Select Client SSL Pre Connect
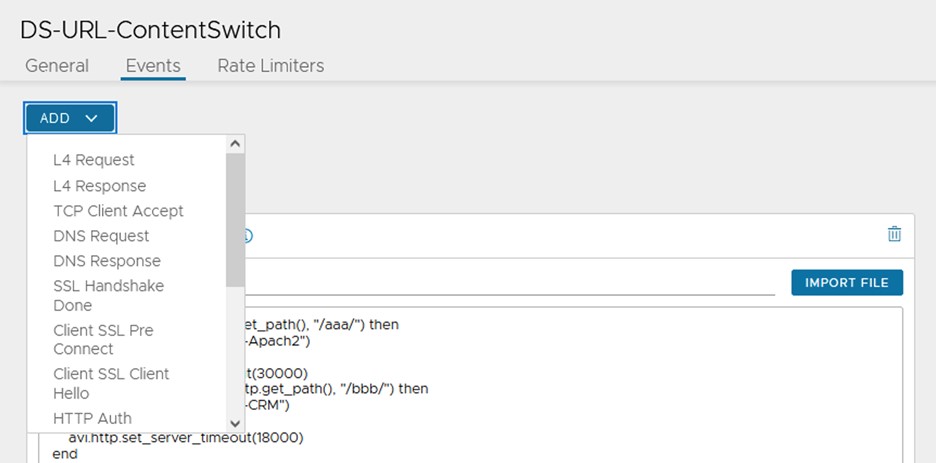 [103, 339]
